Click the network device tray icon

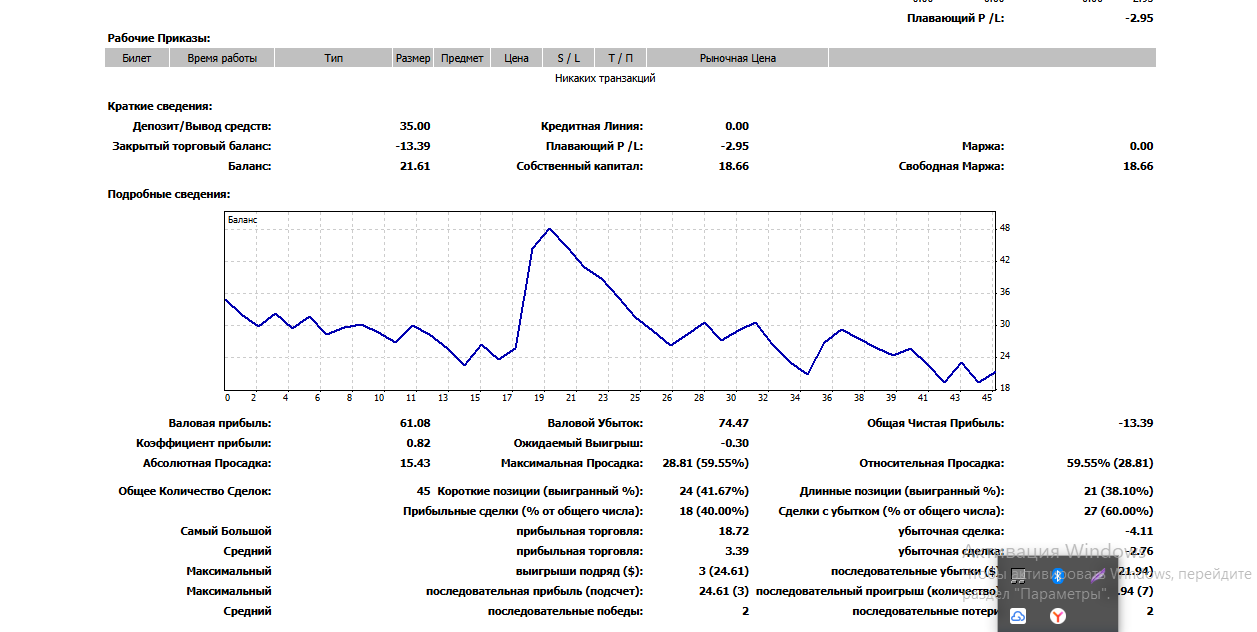[x=1018, y=575]
